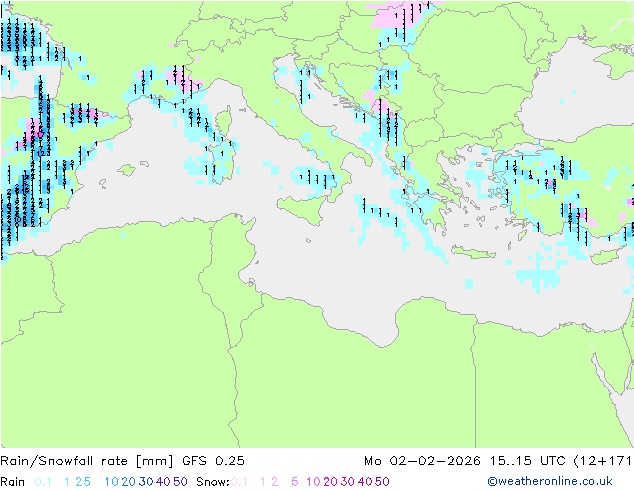The width and height of the screenshot is (634, 490).
Task: Click the 'Rain' legend label
Action: click(x=13, y=482)
